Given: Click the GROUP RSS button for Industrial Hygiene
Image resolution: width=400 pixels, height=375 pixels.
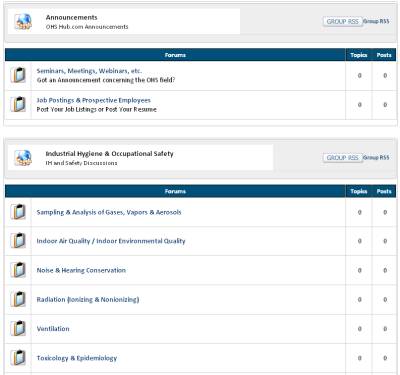Looking at the screenshot, I should pos(342,158).
